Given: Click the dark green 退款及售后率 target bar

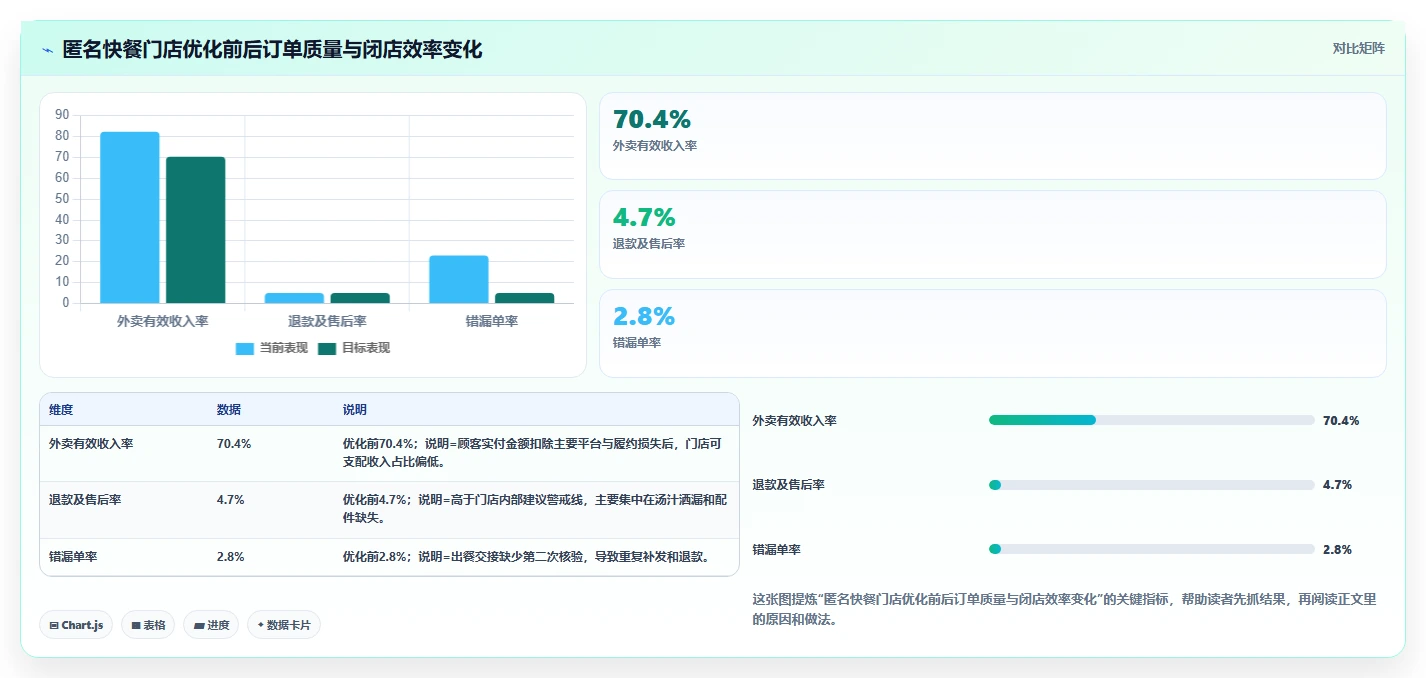Looking at the screenshot, I should 360,298.
